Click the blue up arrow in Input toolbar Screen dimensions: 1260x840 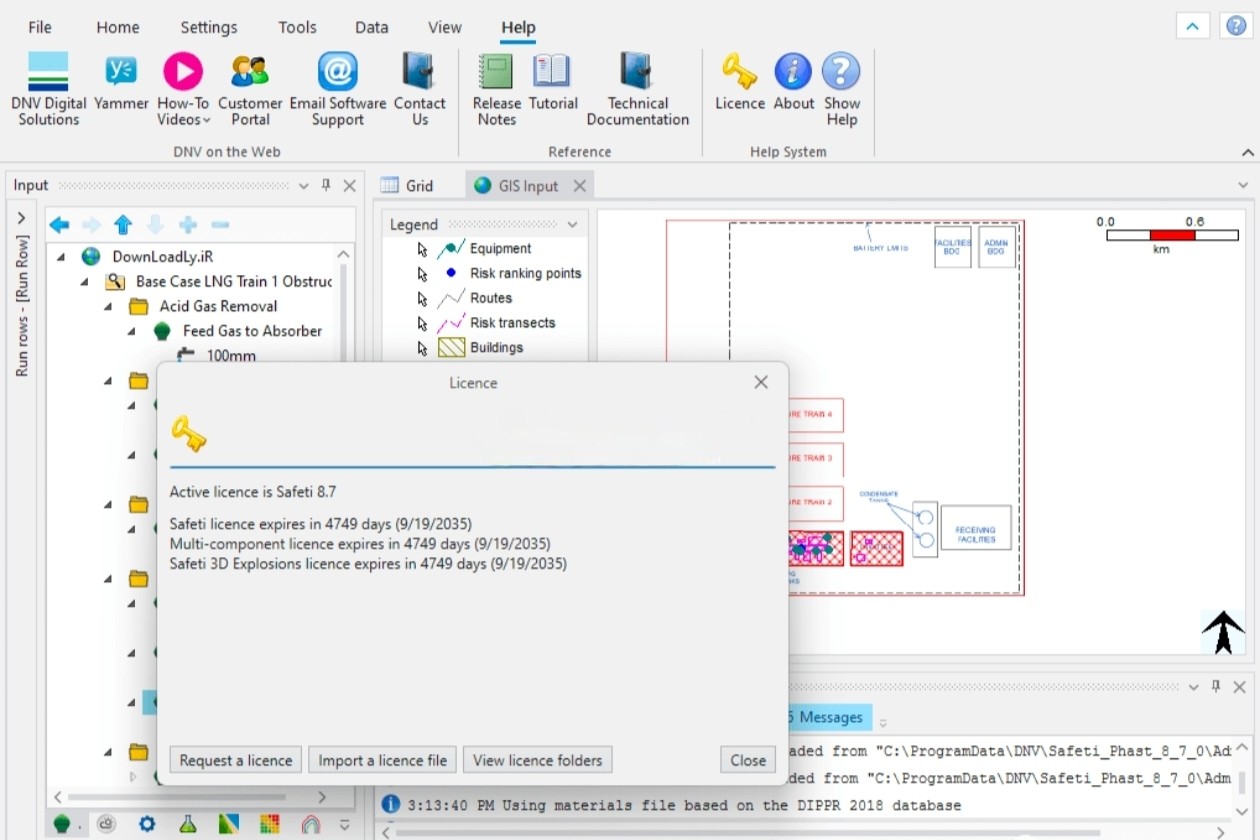point(123,225)
